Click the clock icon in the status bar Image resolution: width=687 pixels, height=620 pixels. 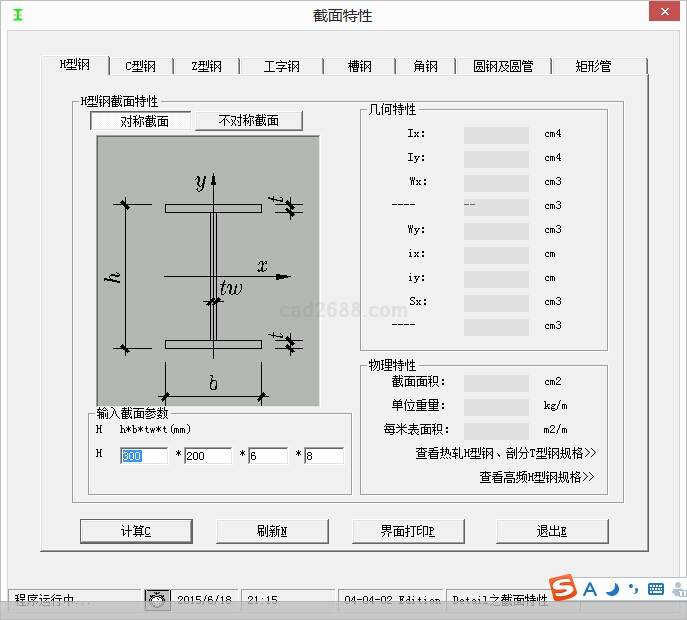pos(158,600)
